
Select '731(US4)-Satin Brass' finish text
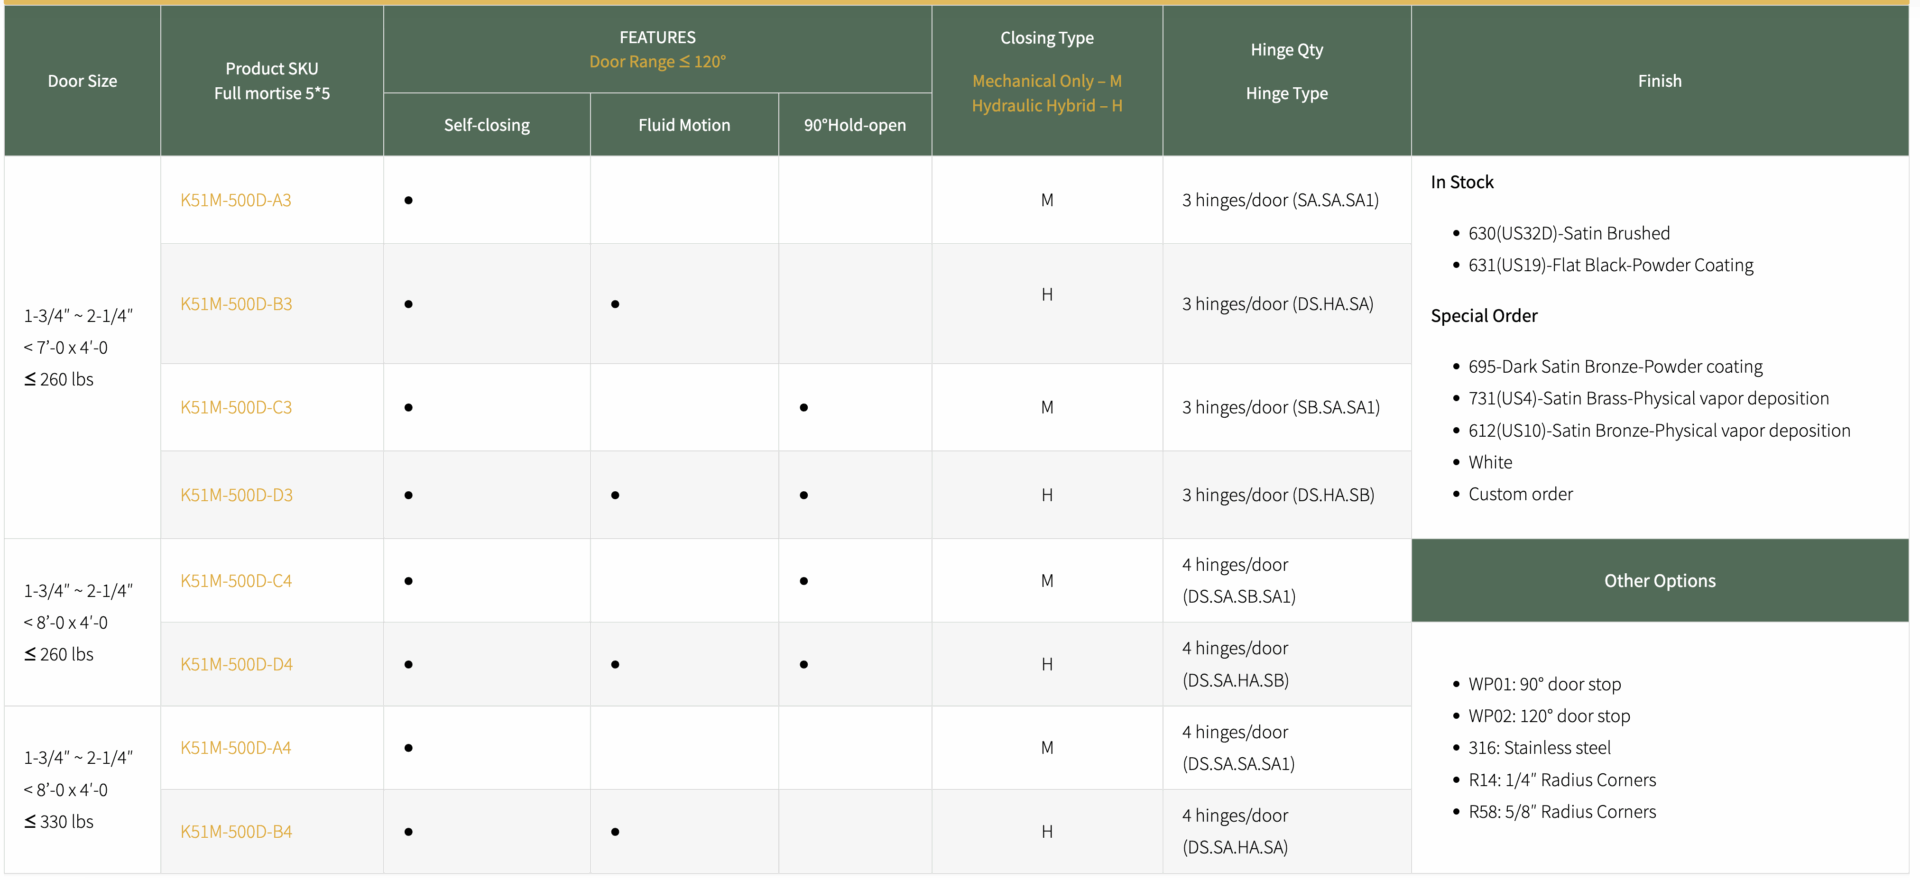click(1648, 399)
